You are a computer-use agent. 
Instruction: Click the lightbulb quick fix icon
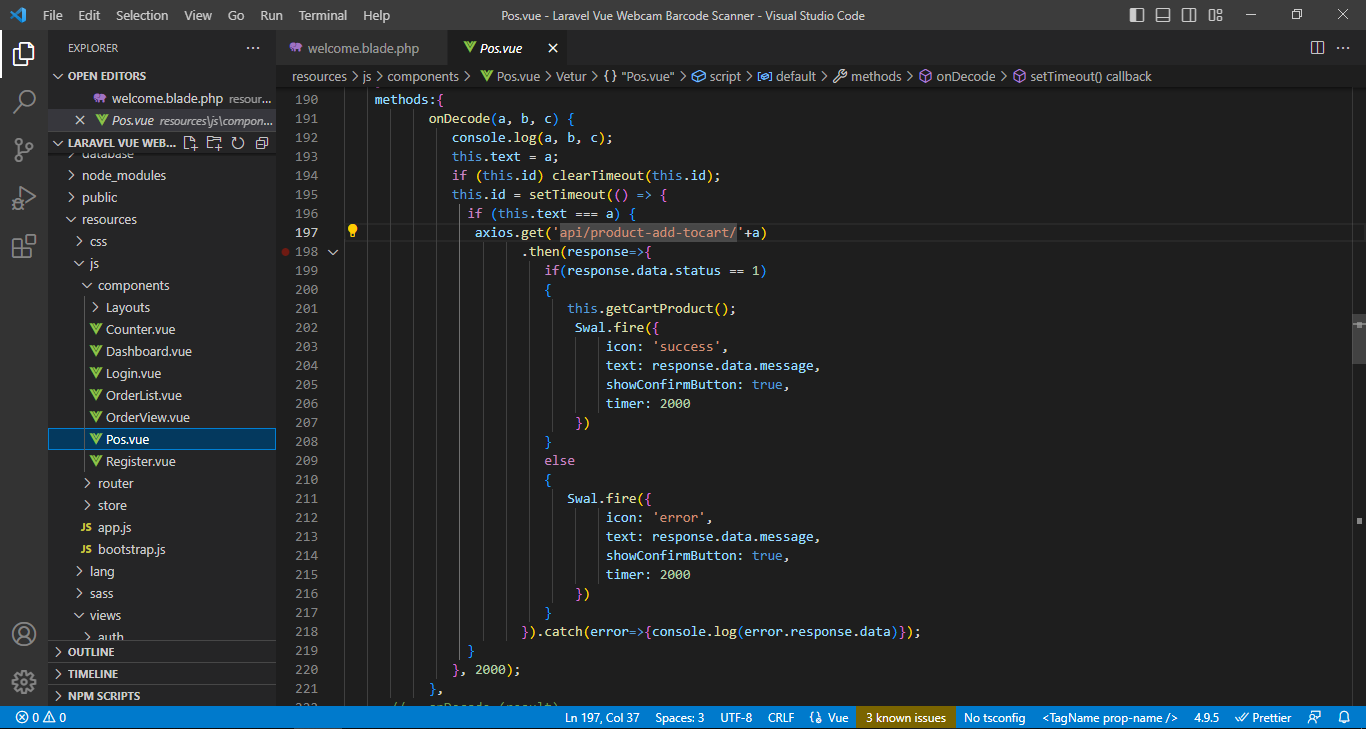[x=352, y=231]
